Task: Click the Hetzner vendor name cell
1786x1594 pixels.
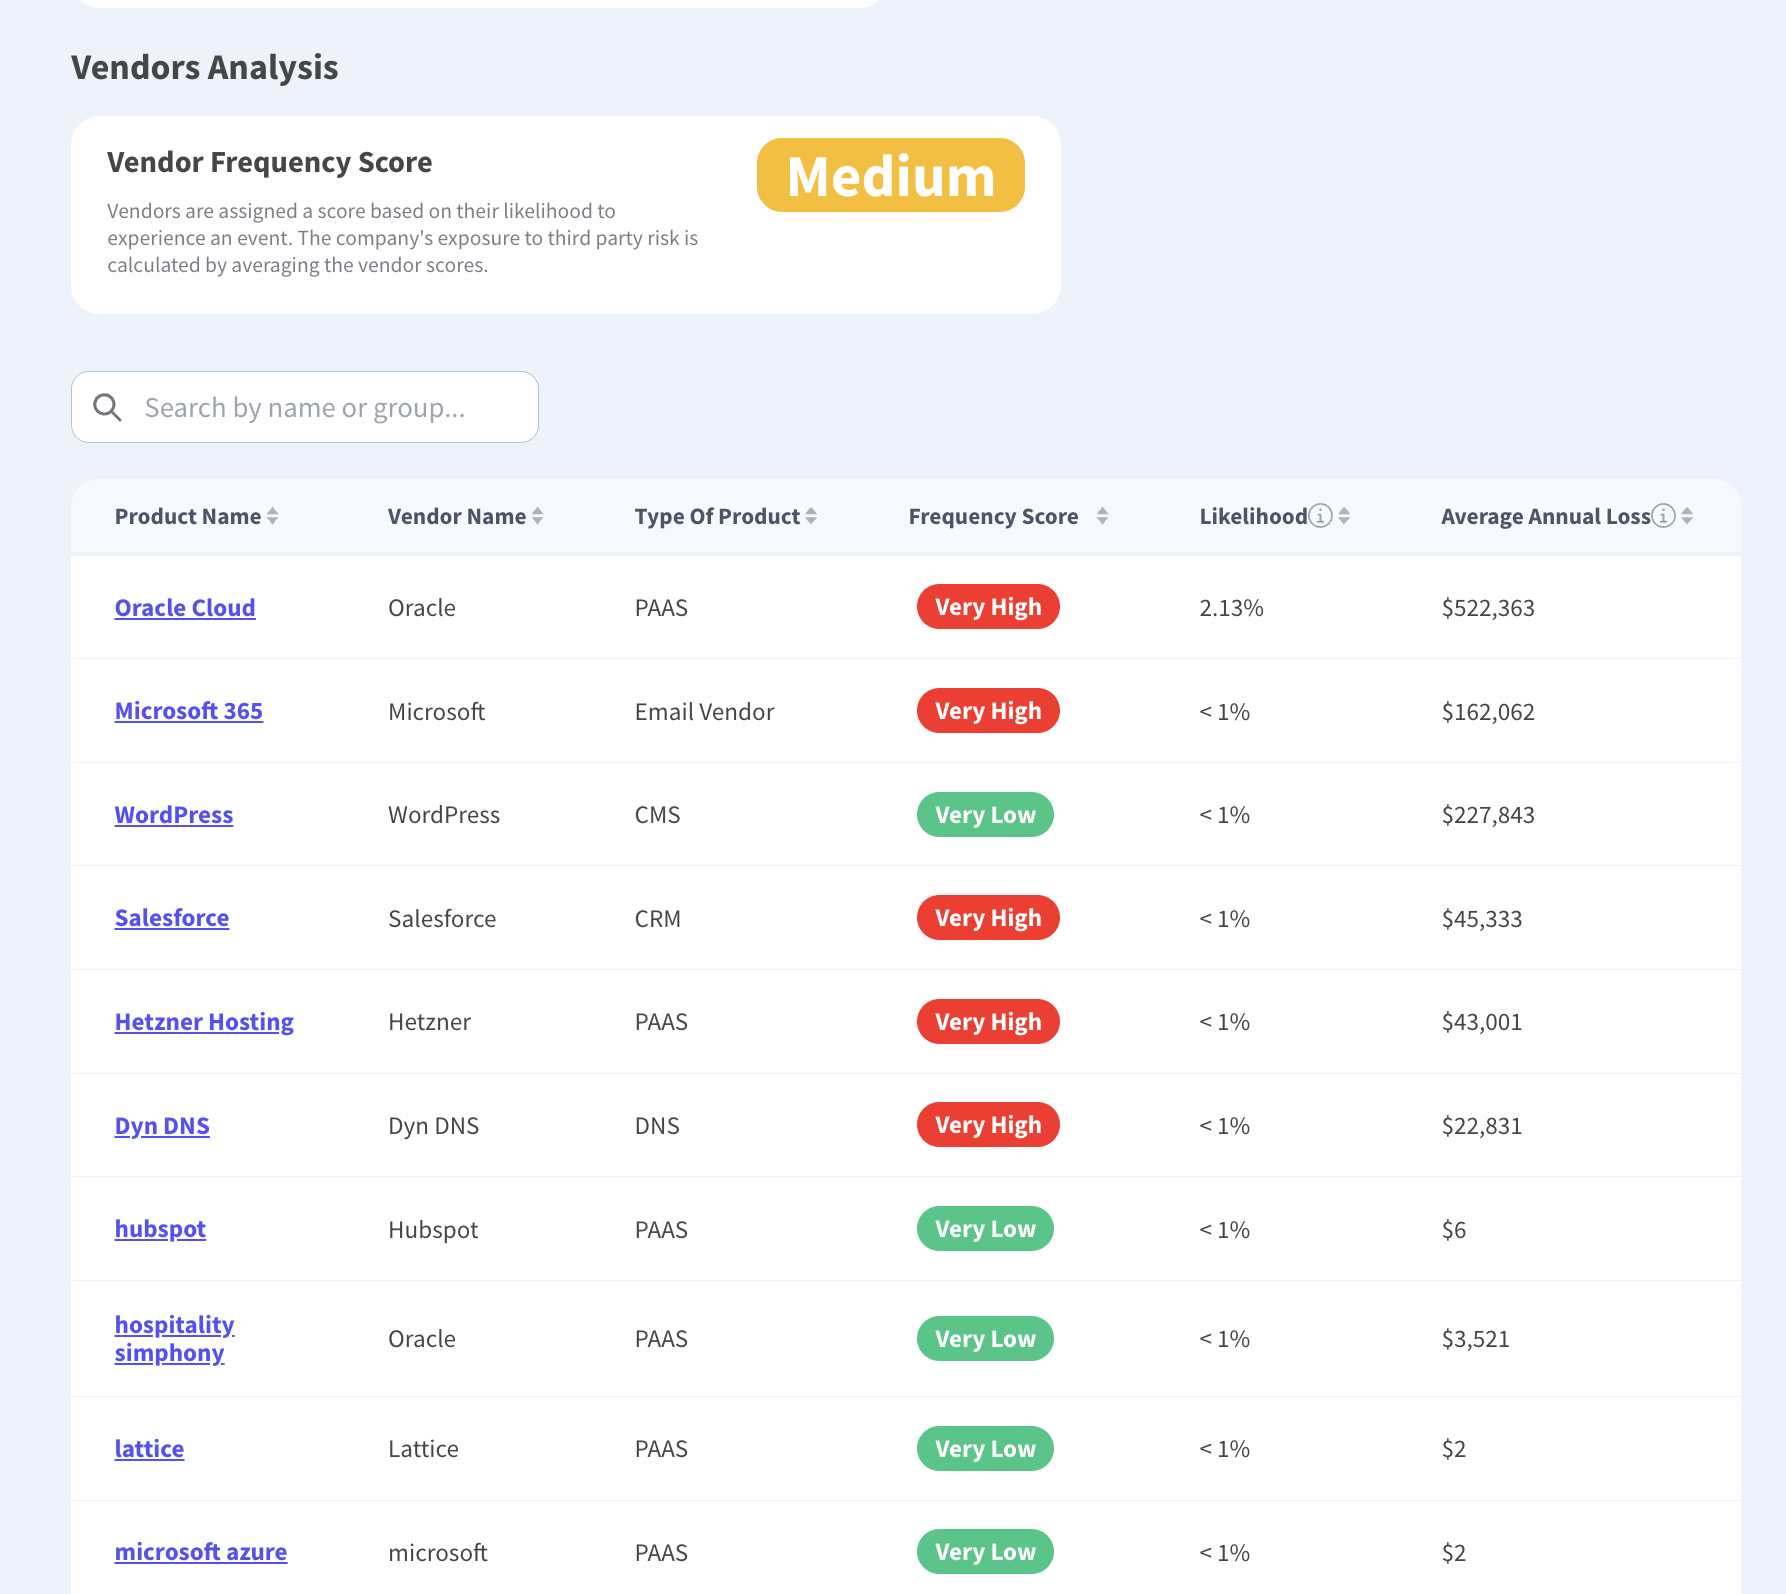Action: tap(430, 1022)
